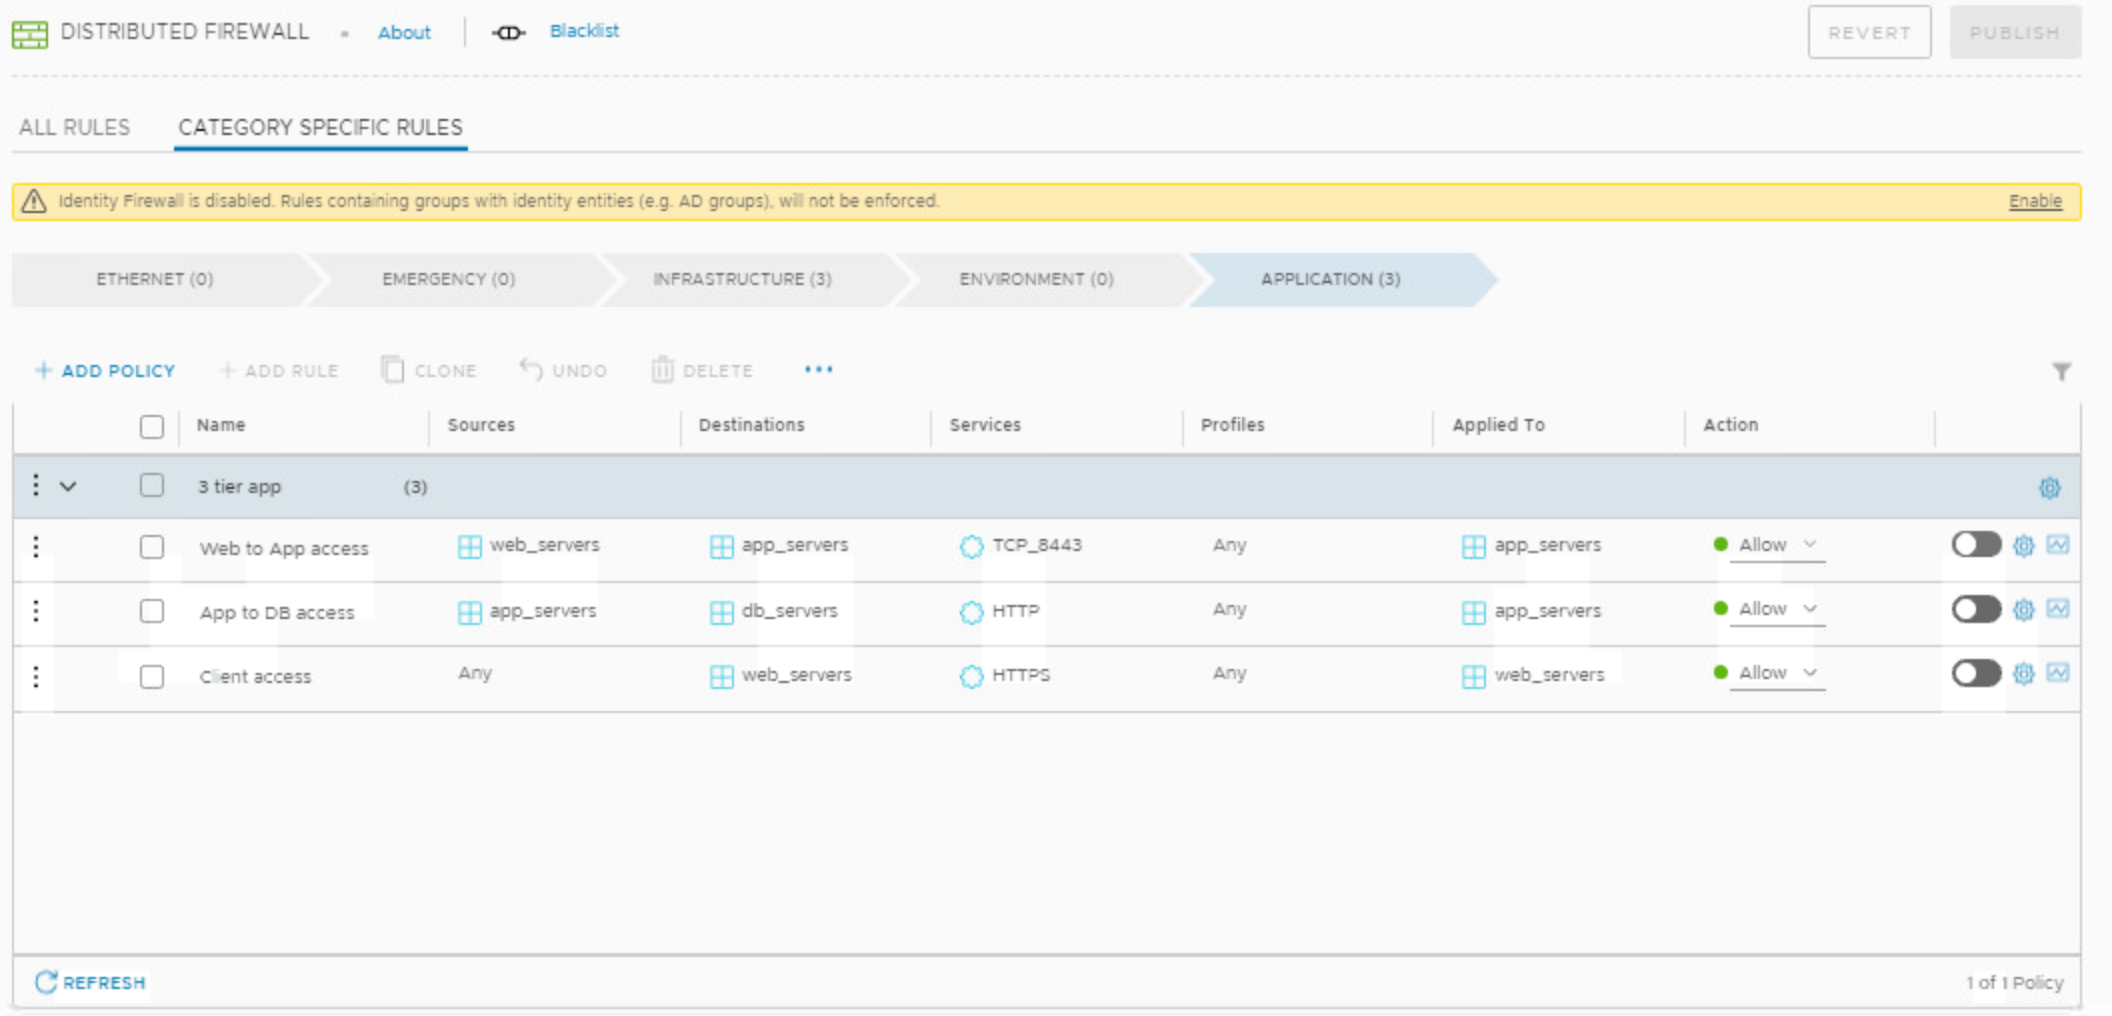Image resolution: width=2112 pixels, height=1016 pixels.
Task: Click the Undo toolbar button
Action: [x=563, y=370]
